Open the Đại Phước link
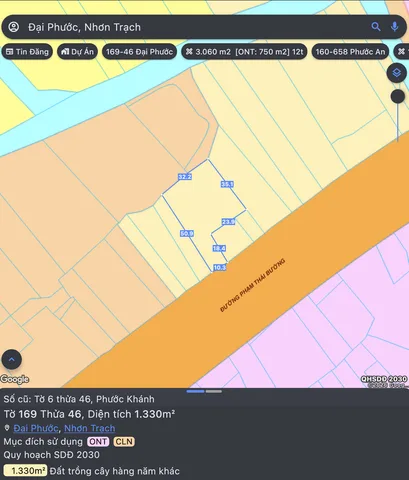The image size is (409, 480). [36, 428]
